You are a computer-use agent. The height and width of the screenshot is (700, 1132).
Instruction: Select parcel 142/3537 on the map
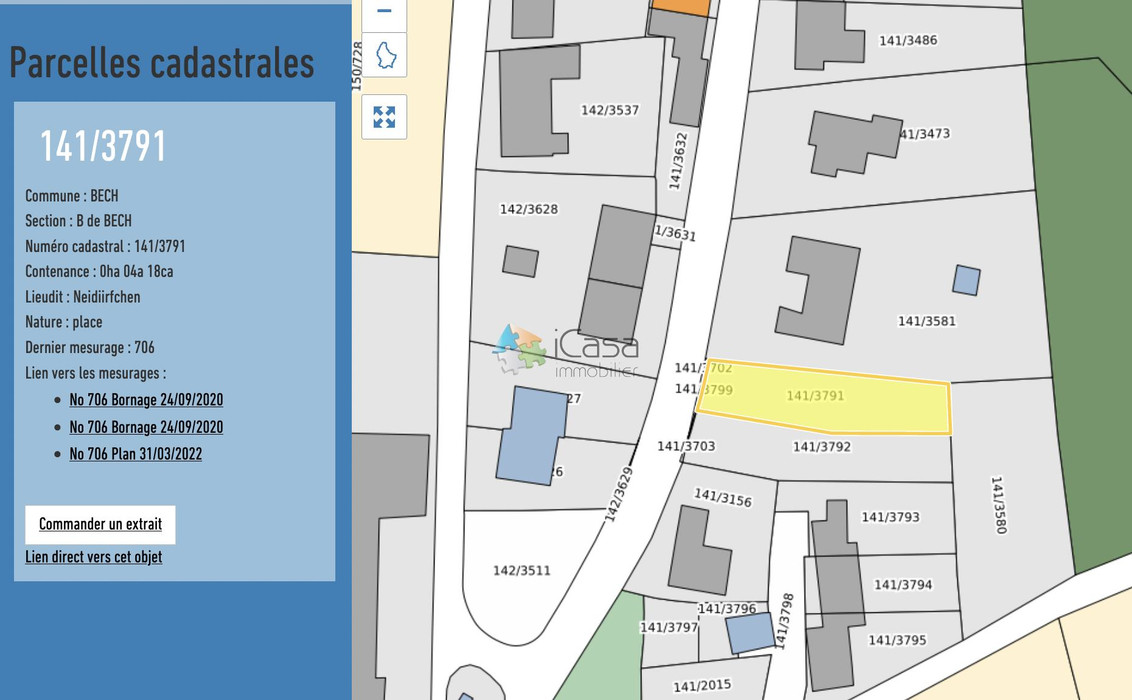[612, 110]
